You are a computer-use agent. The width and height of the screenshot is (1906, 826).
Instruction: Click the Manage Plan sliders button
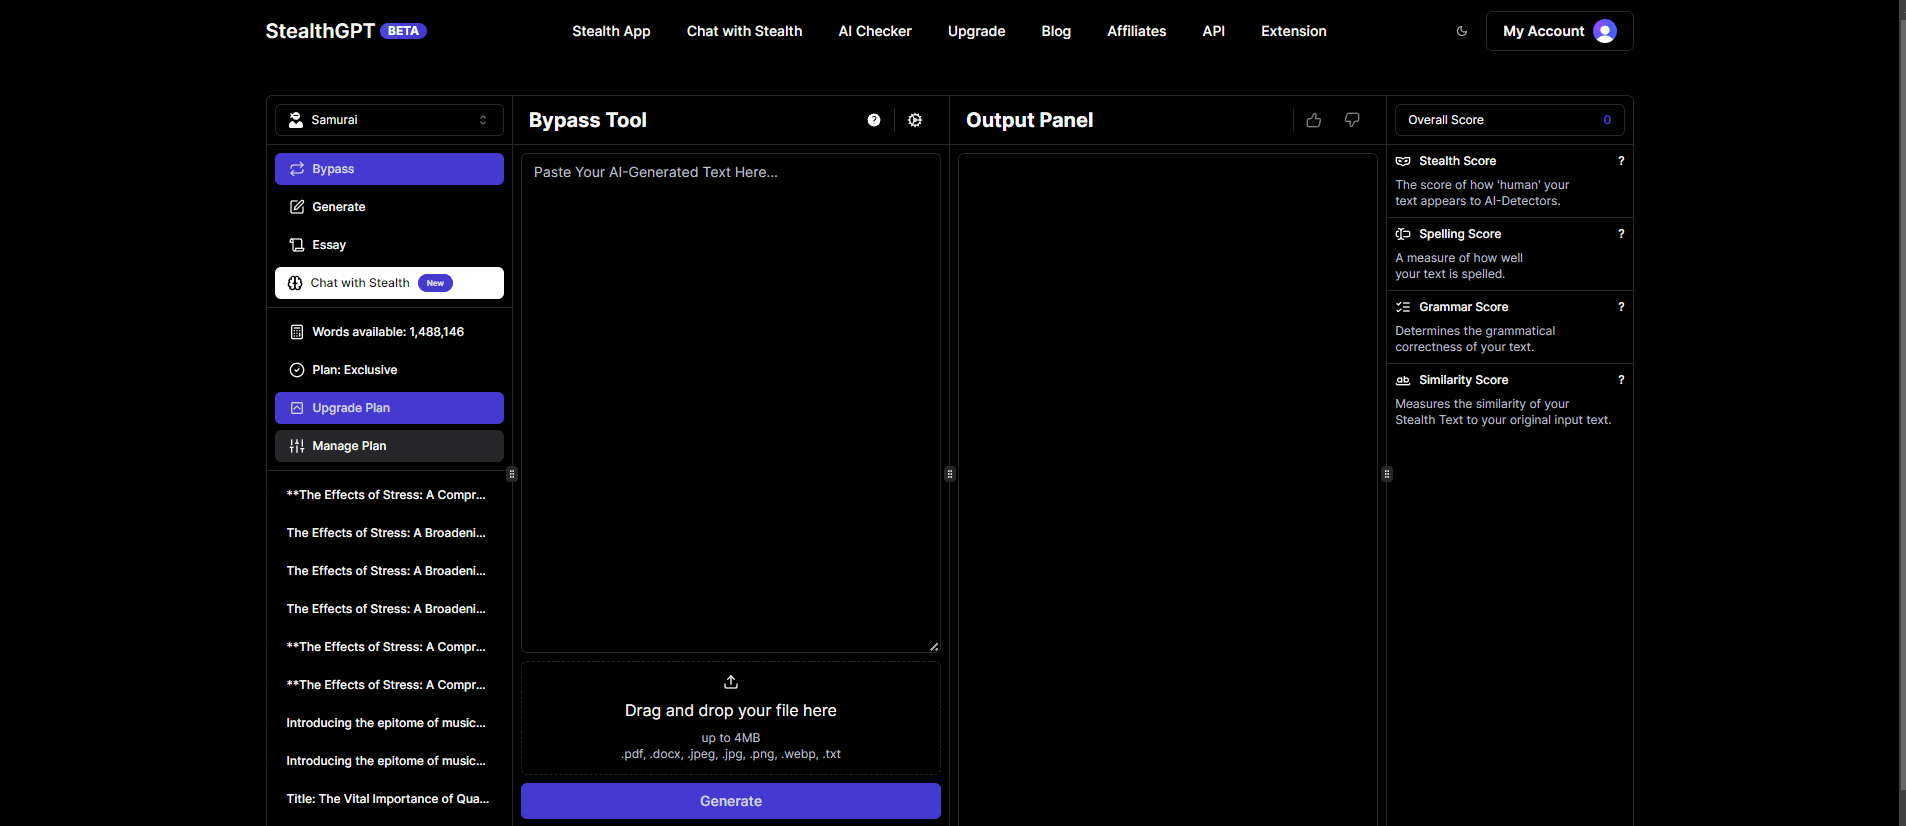click(389, 446)
